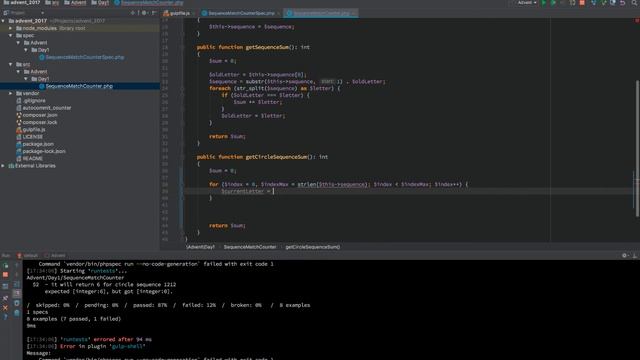The height and width of the screenshot is (360, 640).
Task: Collapse advent_2017 root folder
Action: [x=3, y=20]
